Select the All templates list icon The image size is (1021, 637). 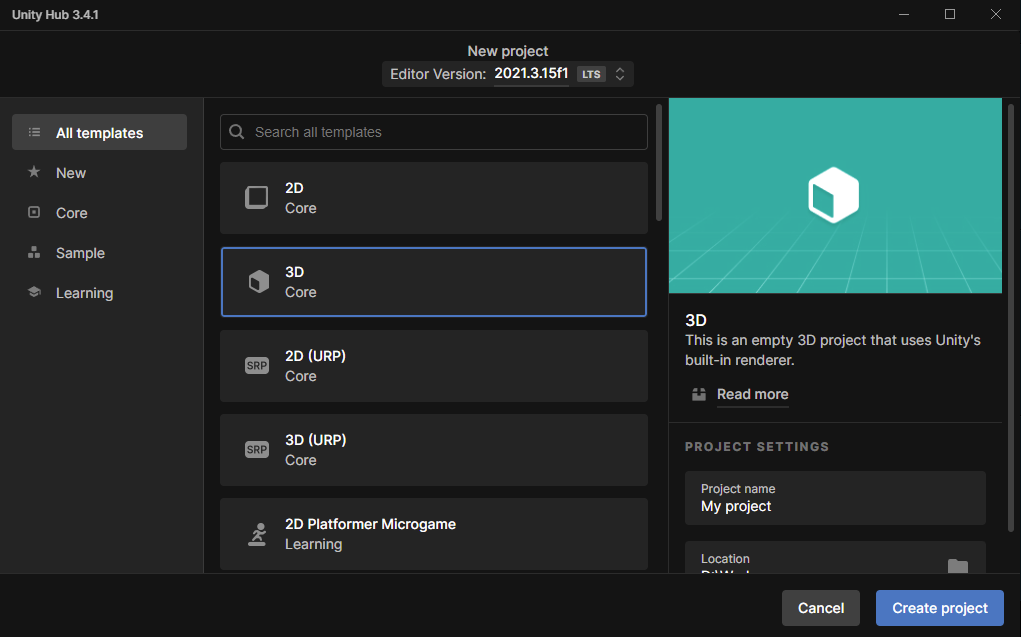coord(35,132)
